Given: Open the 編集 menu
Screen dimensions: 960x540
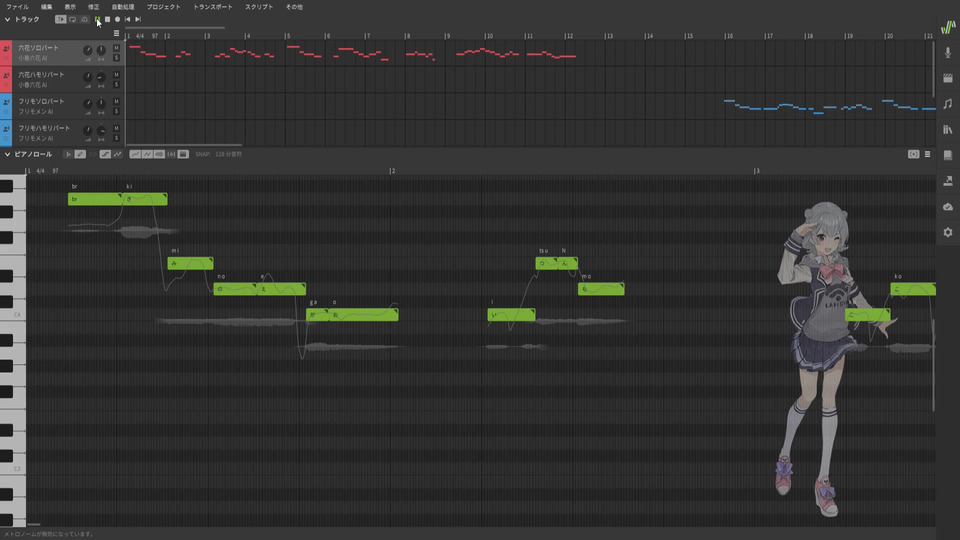Looking at the screenshot, I should point(47,7).
